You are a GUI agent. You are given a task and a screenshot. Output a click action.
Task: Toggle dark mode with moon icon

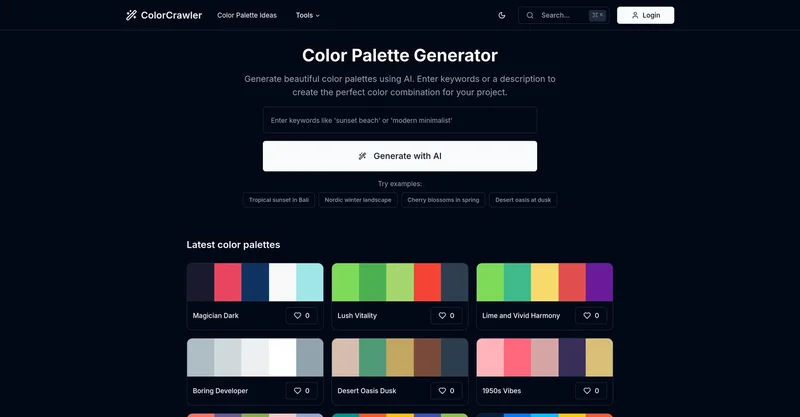[502, 15]
